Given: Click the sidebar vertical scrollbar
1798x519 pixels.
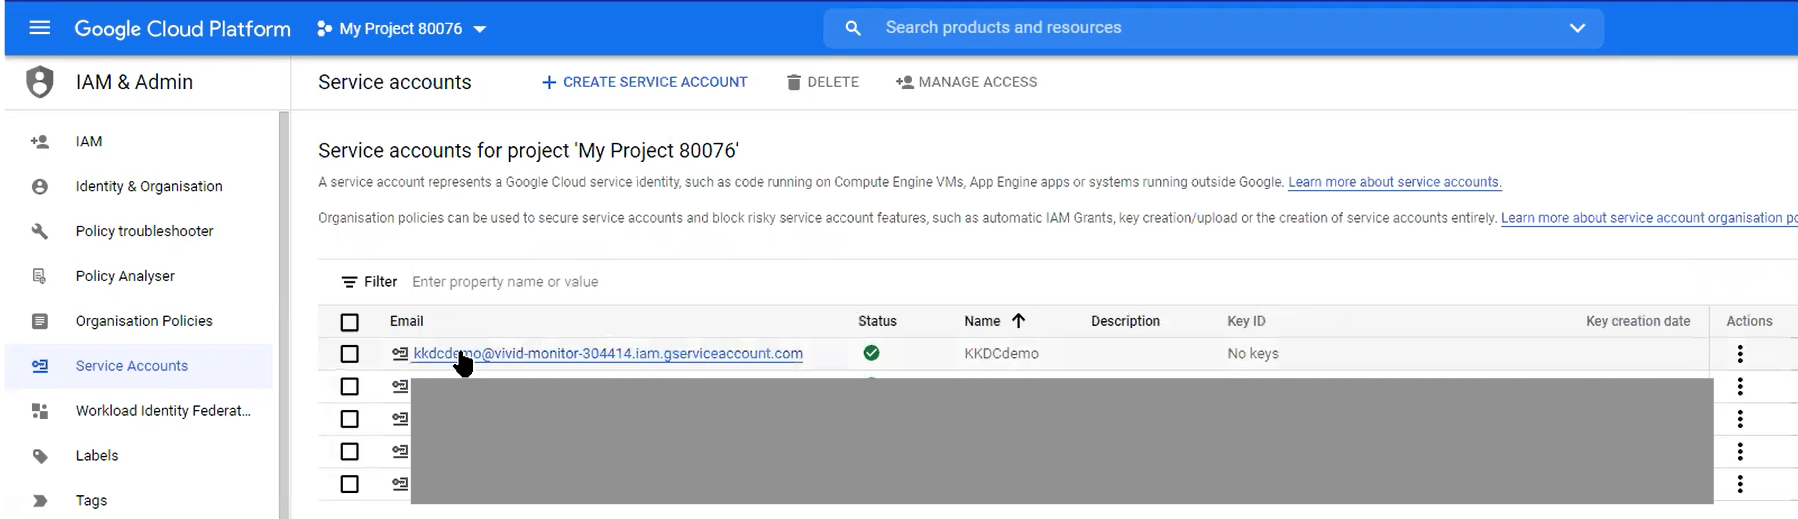Looking at the screenshot, I should 284,315.
